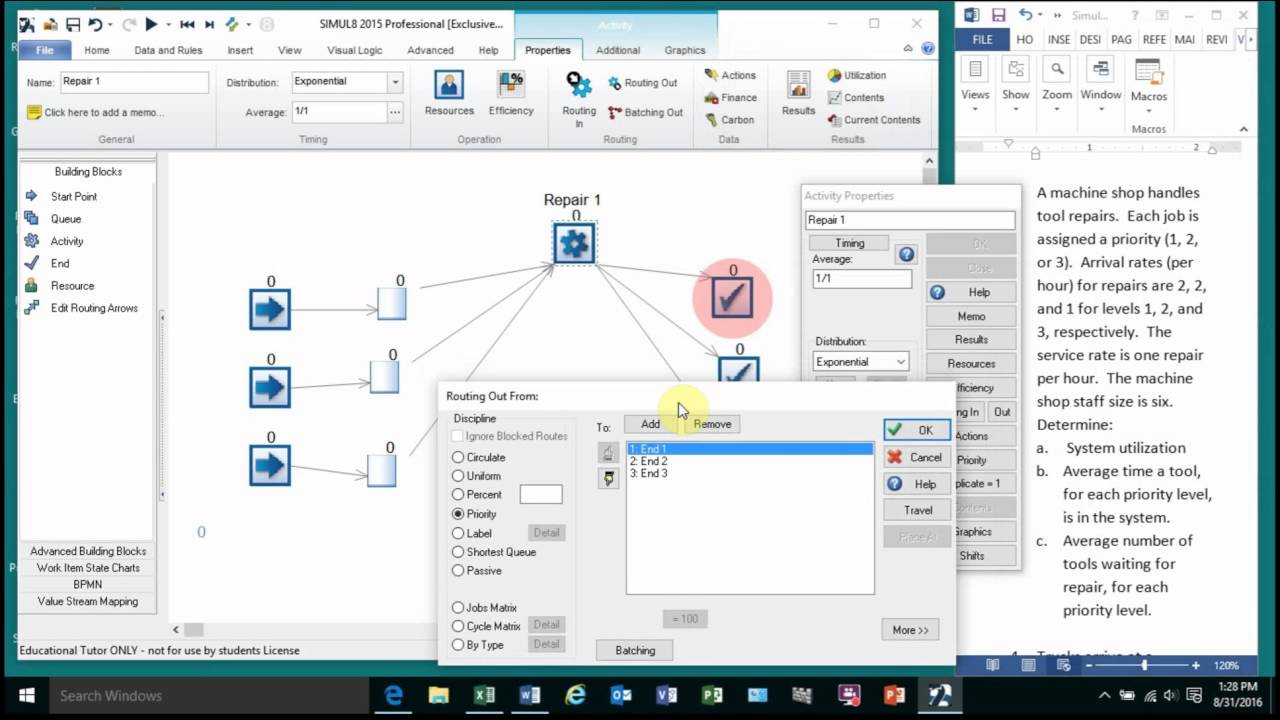This screenshot has height=720, width=1280.
Task: Select Cycle Matrix discipline
Action: [458, 626]
